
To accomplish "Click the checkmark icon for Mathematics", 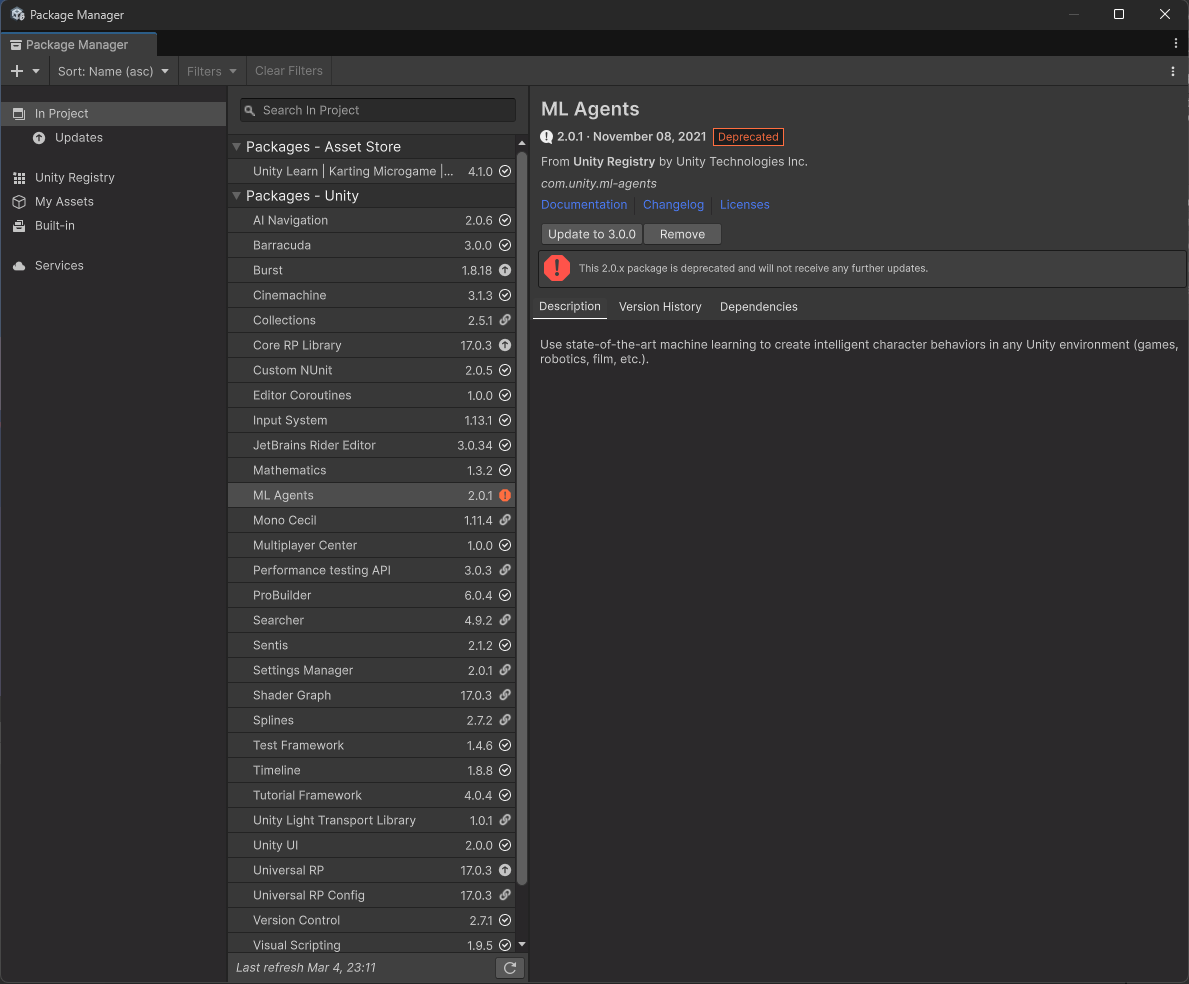I will pyautogui.click(x=505, y=471).
